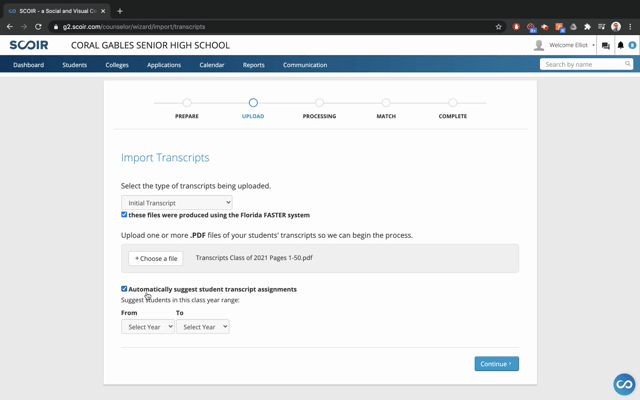Screen dimensions: 640x400
Task: Open the Initial Transcript type dropdown
Action: (x=177, y=202)
